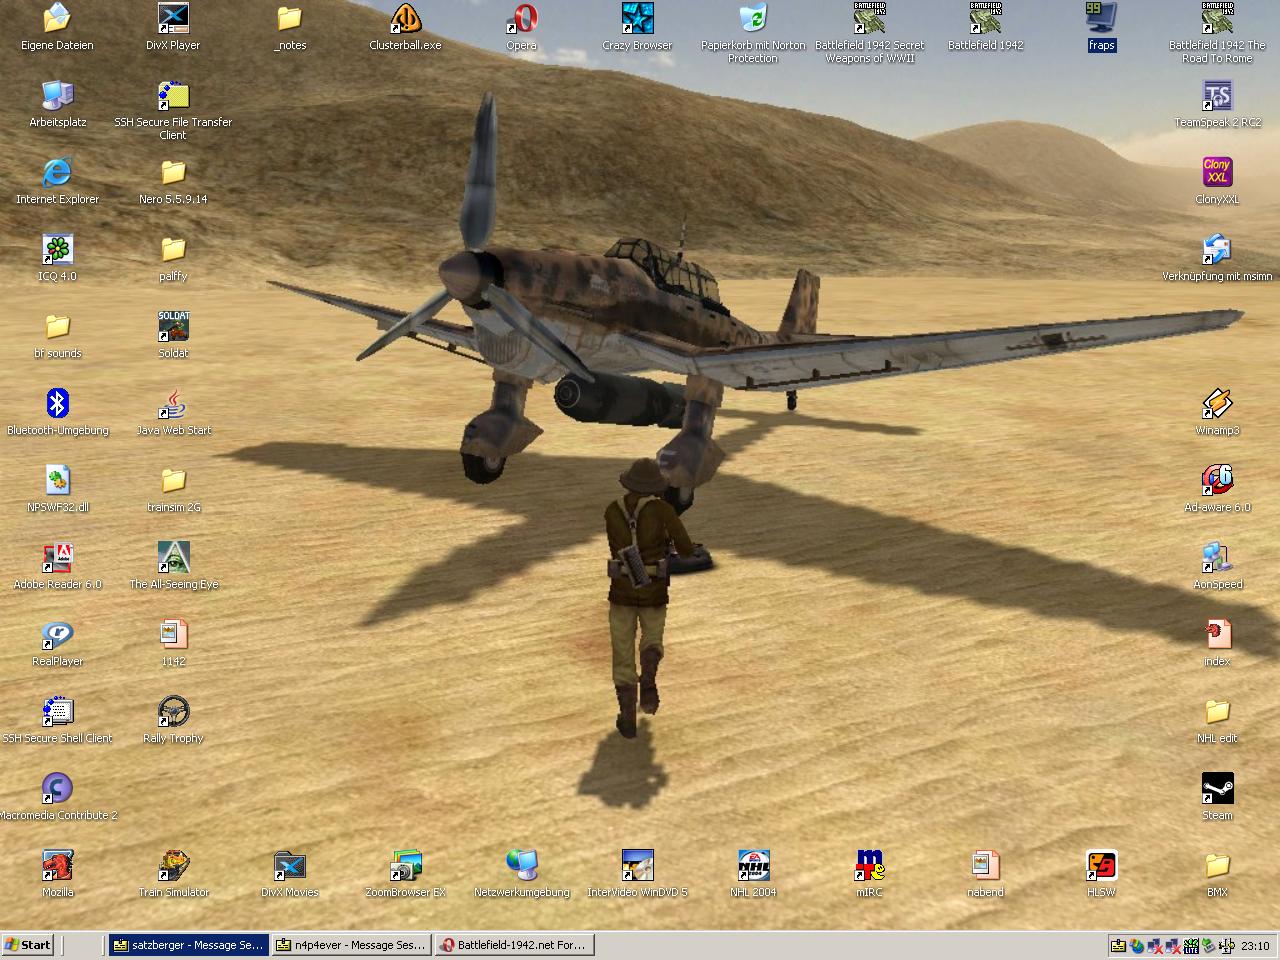Image resolution: width=1280 pixels, height=960 pixels.
Task: Select the NPSWF32.dll file
Action: [x=57, y=489]
